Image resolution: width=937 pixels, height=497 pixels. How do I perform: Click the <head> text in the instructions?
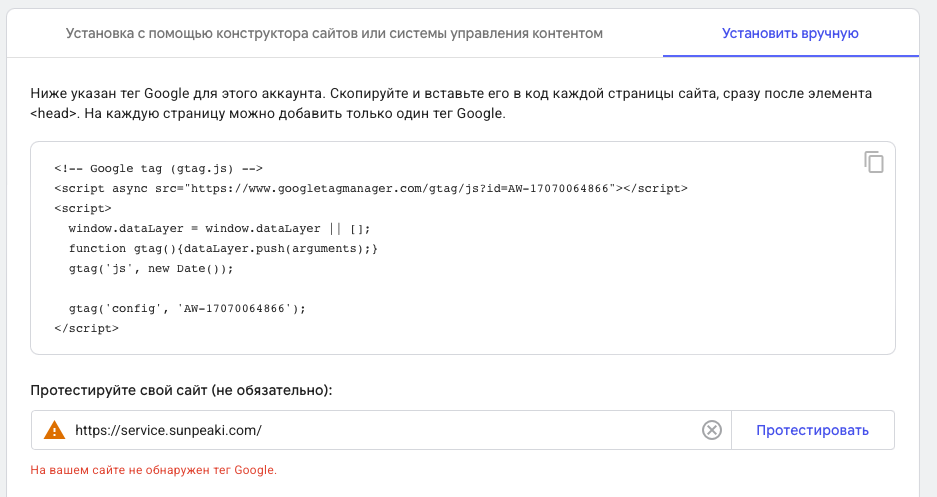(54, 113)
